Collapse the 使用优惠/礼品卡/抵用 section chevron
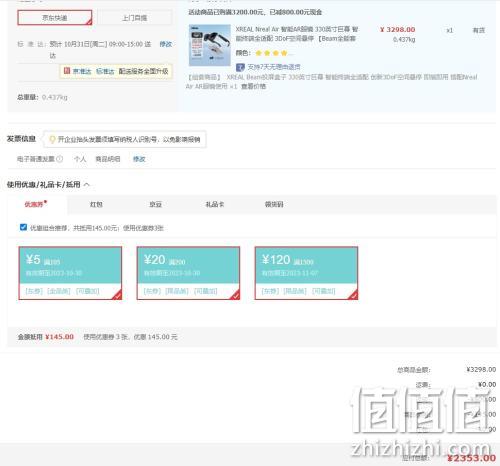This screenshot has height=466, width=500. (87, 184)
